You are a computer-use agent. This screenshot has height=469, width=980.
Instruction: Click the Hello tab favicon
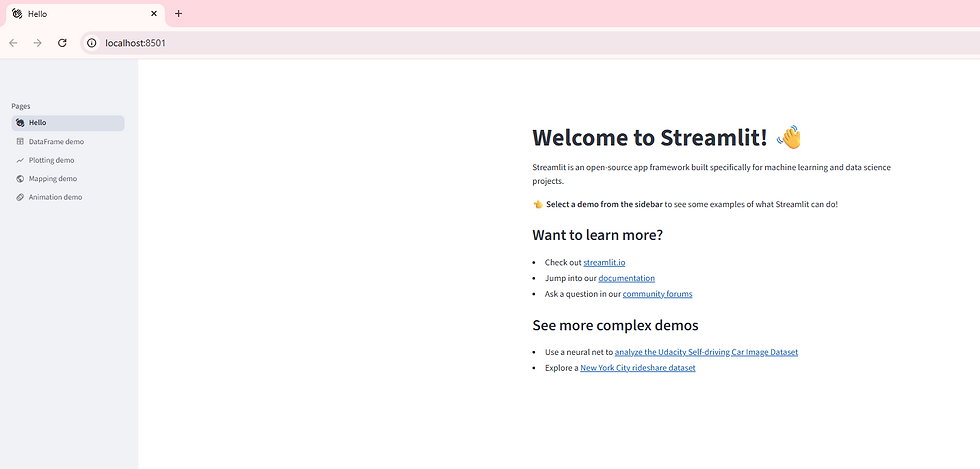click(17, 14)
